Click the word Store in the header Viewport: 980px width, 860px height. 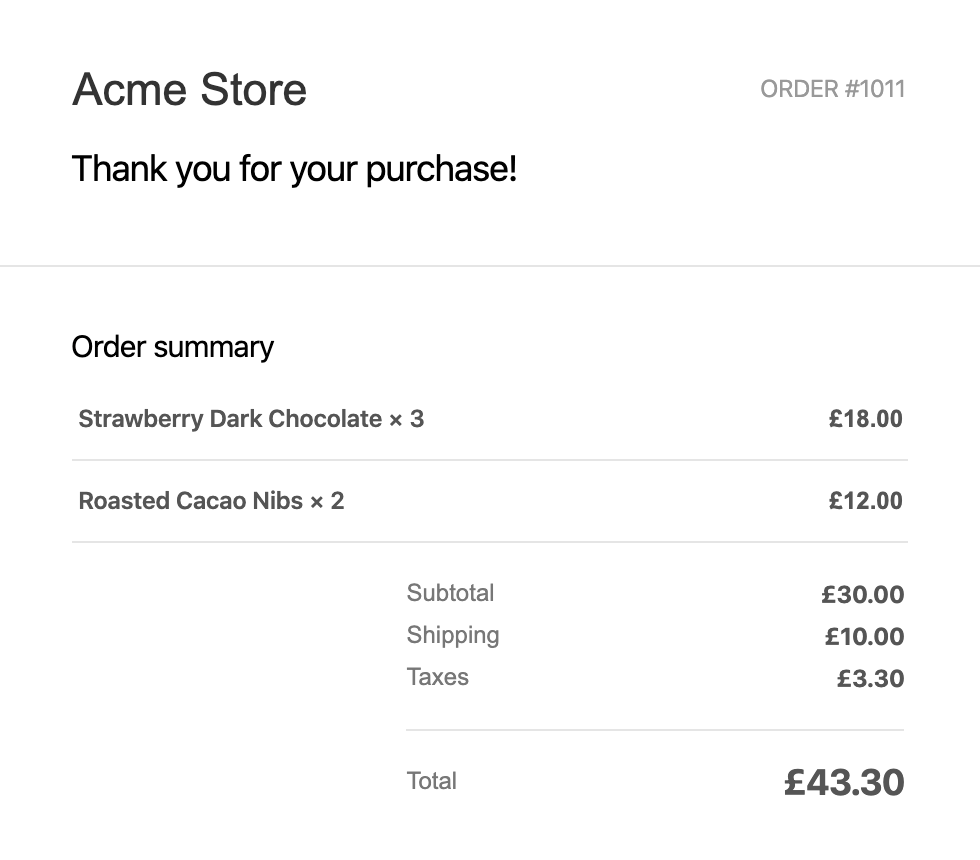tap(254, 89)
